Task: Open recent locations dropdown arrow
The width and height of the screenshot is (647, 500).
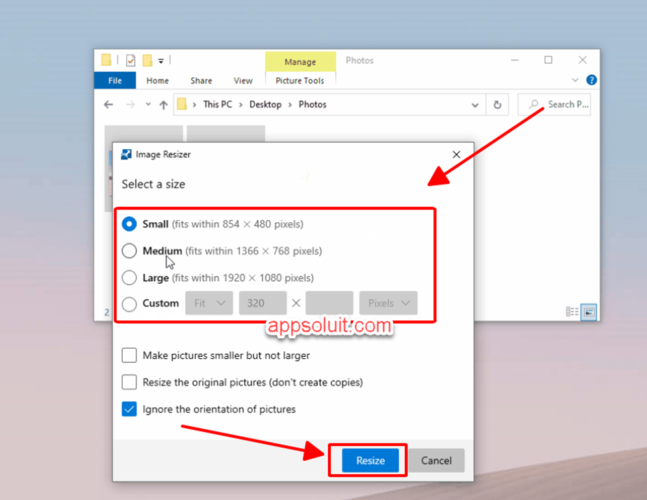Action: click(148, 104)
